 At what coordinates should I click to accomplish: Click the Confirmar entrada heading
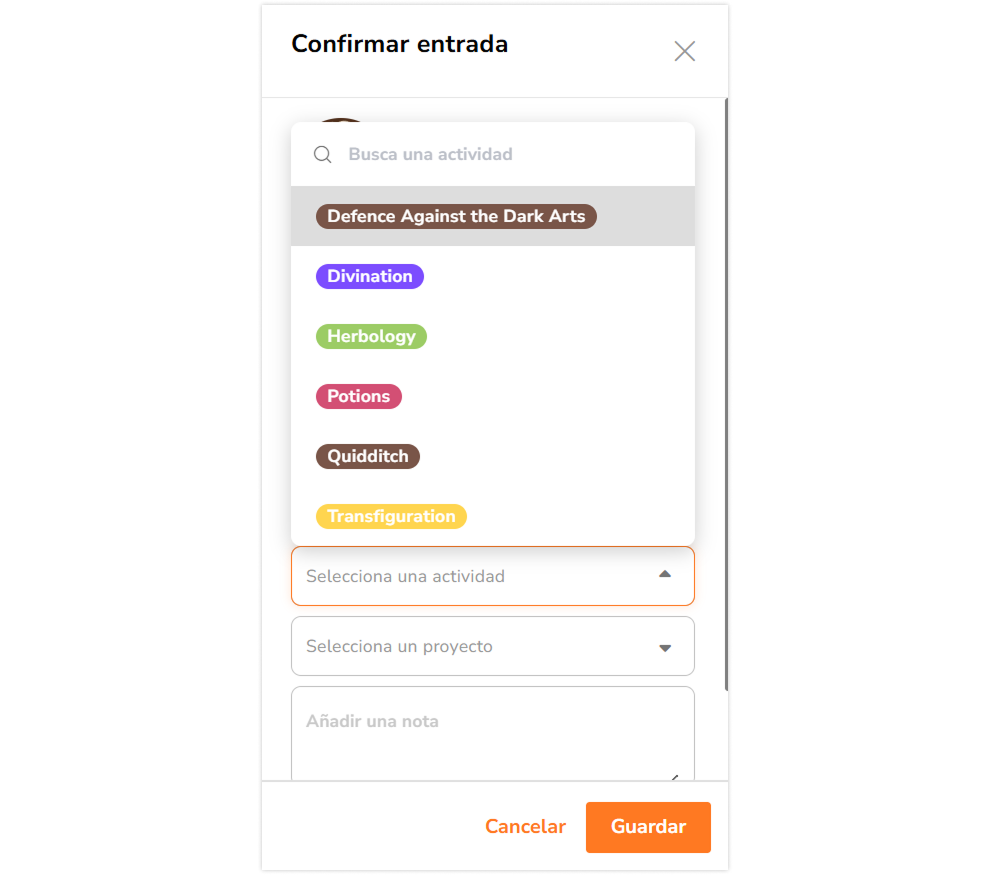[399, 44]
